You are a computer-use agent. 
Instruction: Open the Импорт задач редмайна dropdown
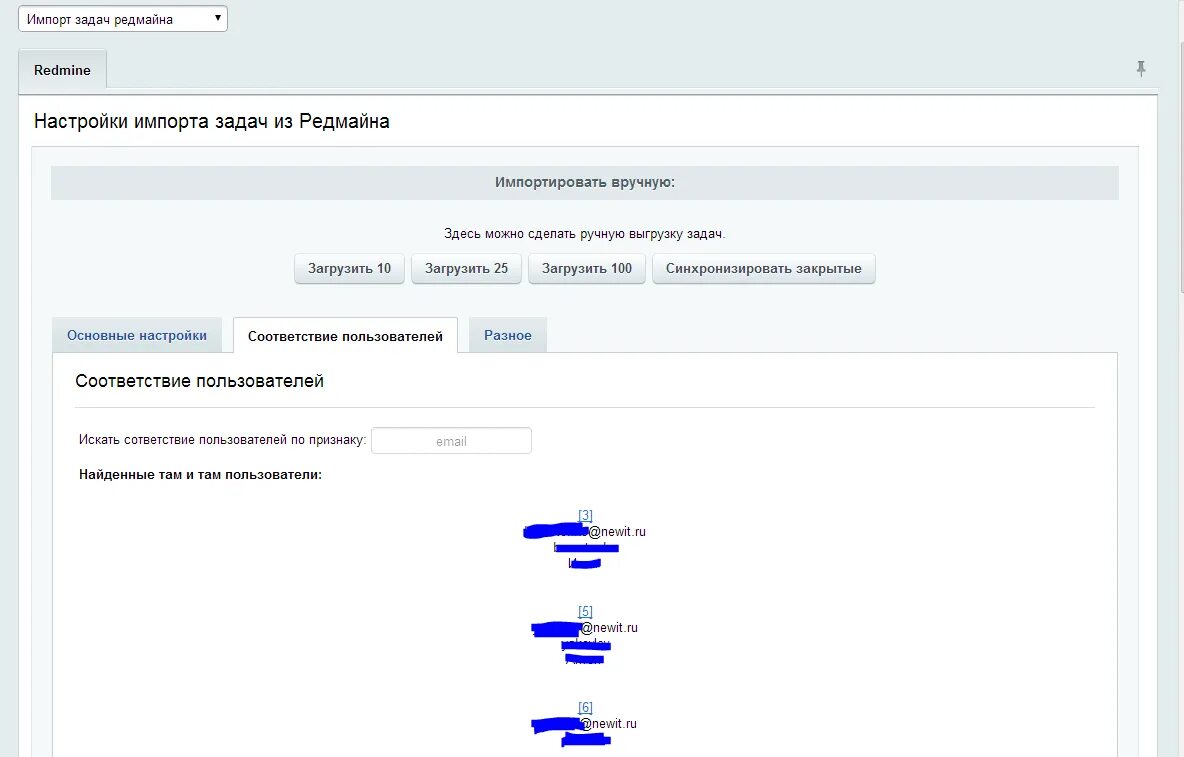pyautogui.click(x=122, y=19)
